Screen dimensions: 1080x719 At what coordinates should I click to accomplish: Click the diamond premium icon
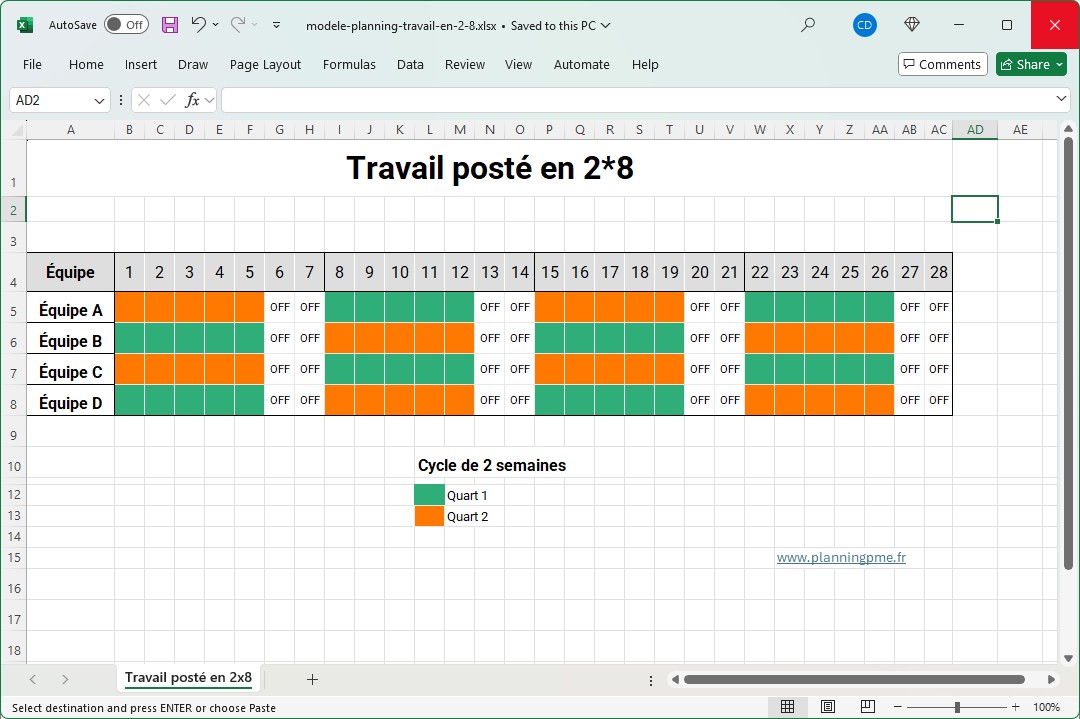(x=911, y=25)
